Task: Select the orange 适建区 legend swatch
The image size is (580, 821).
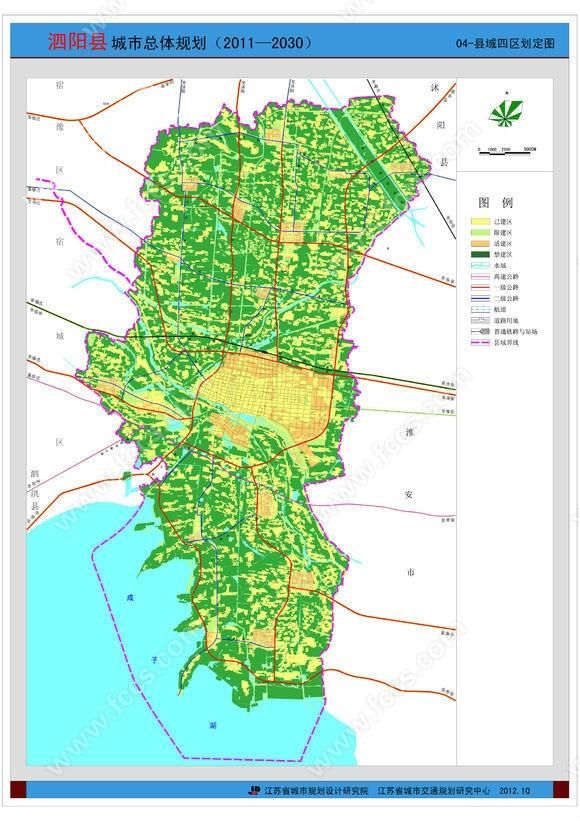Action: [481, 243]
